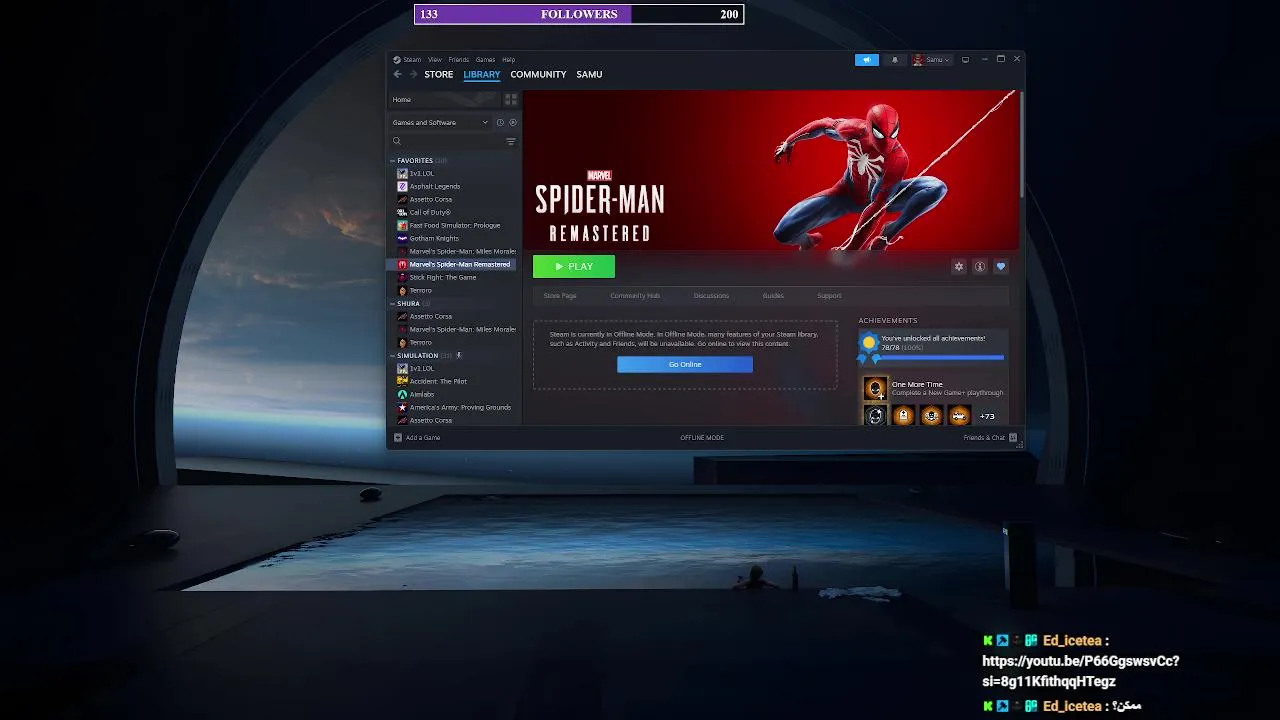Click the +73 more achievements count
The image size is (1280, 720).
coord(987,416)
